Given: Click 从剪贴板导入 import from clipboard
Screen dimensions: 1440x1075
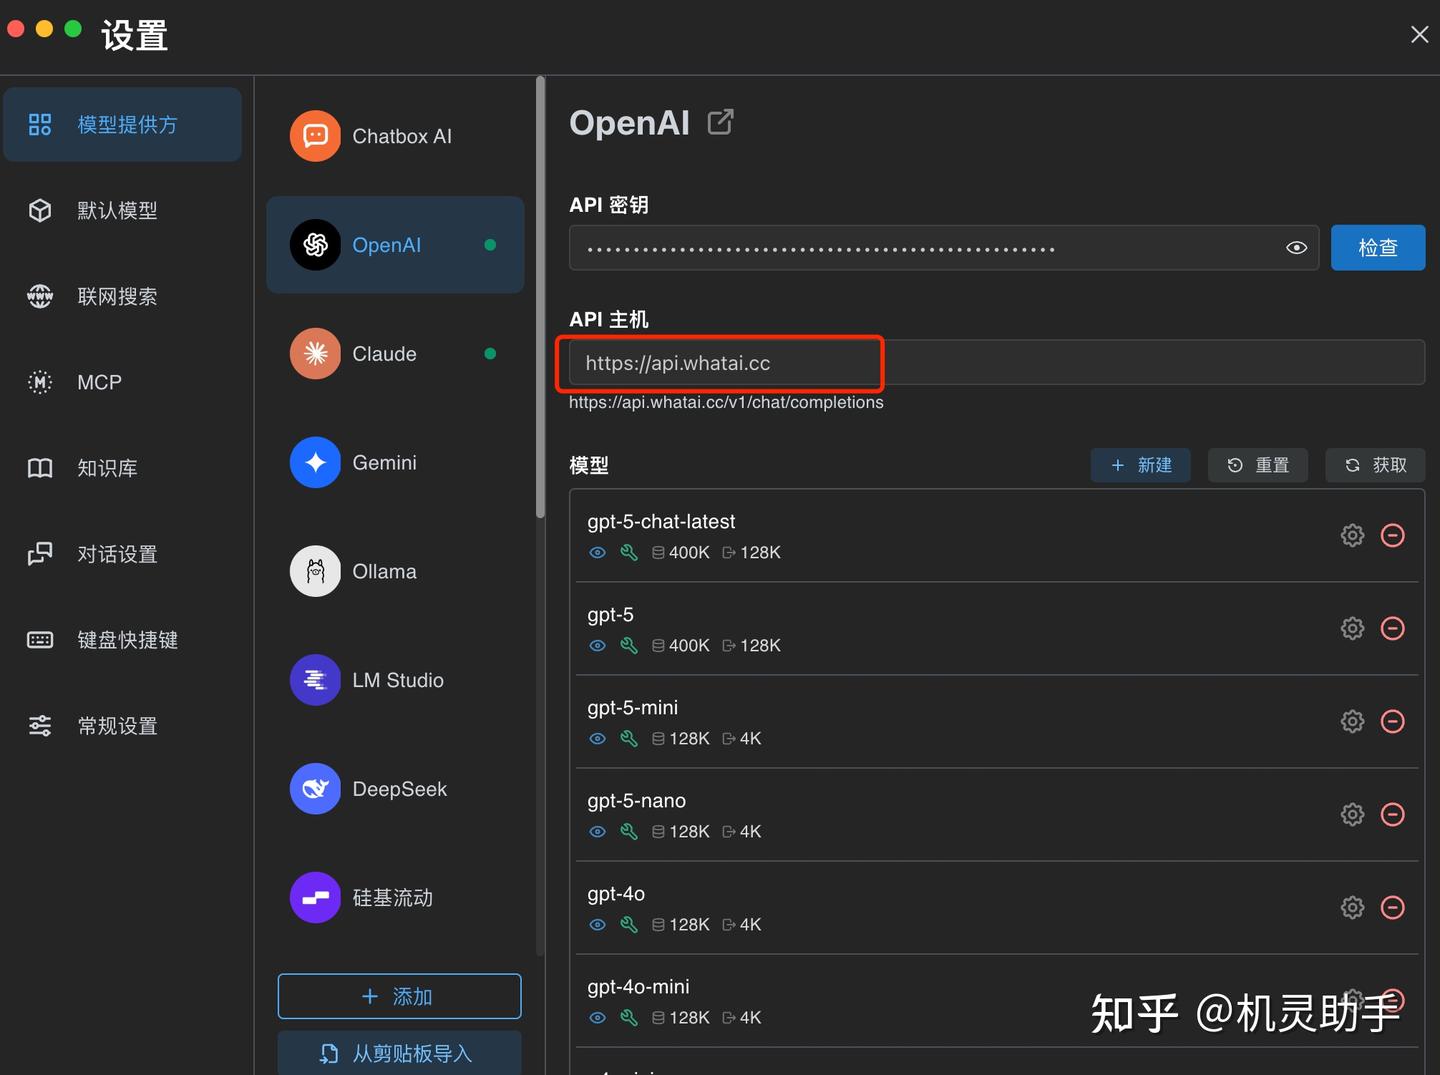Looking at the screenshot, I should [399, 1053].
